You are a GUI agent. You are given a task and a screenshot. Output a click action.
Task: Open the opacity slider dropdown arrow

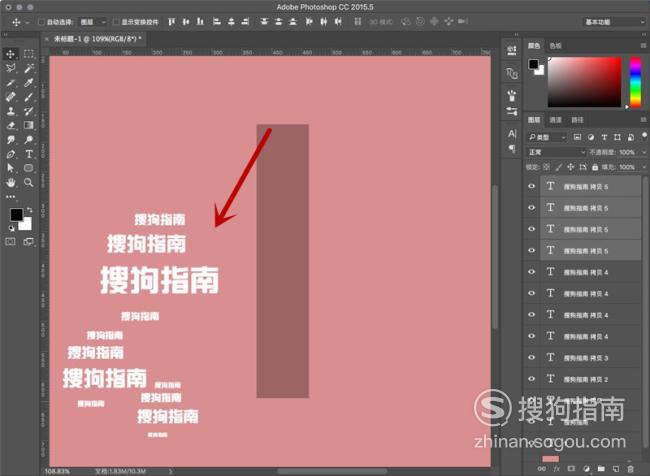(x=643, y=153)
